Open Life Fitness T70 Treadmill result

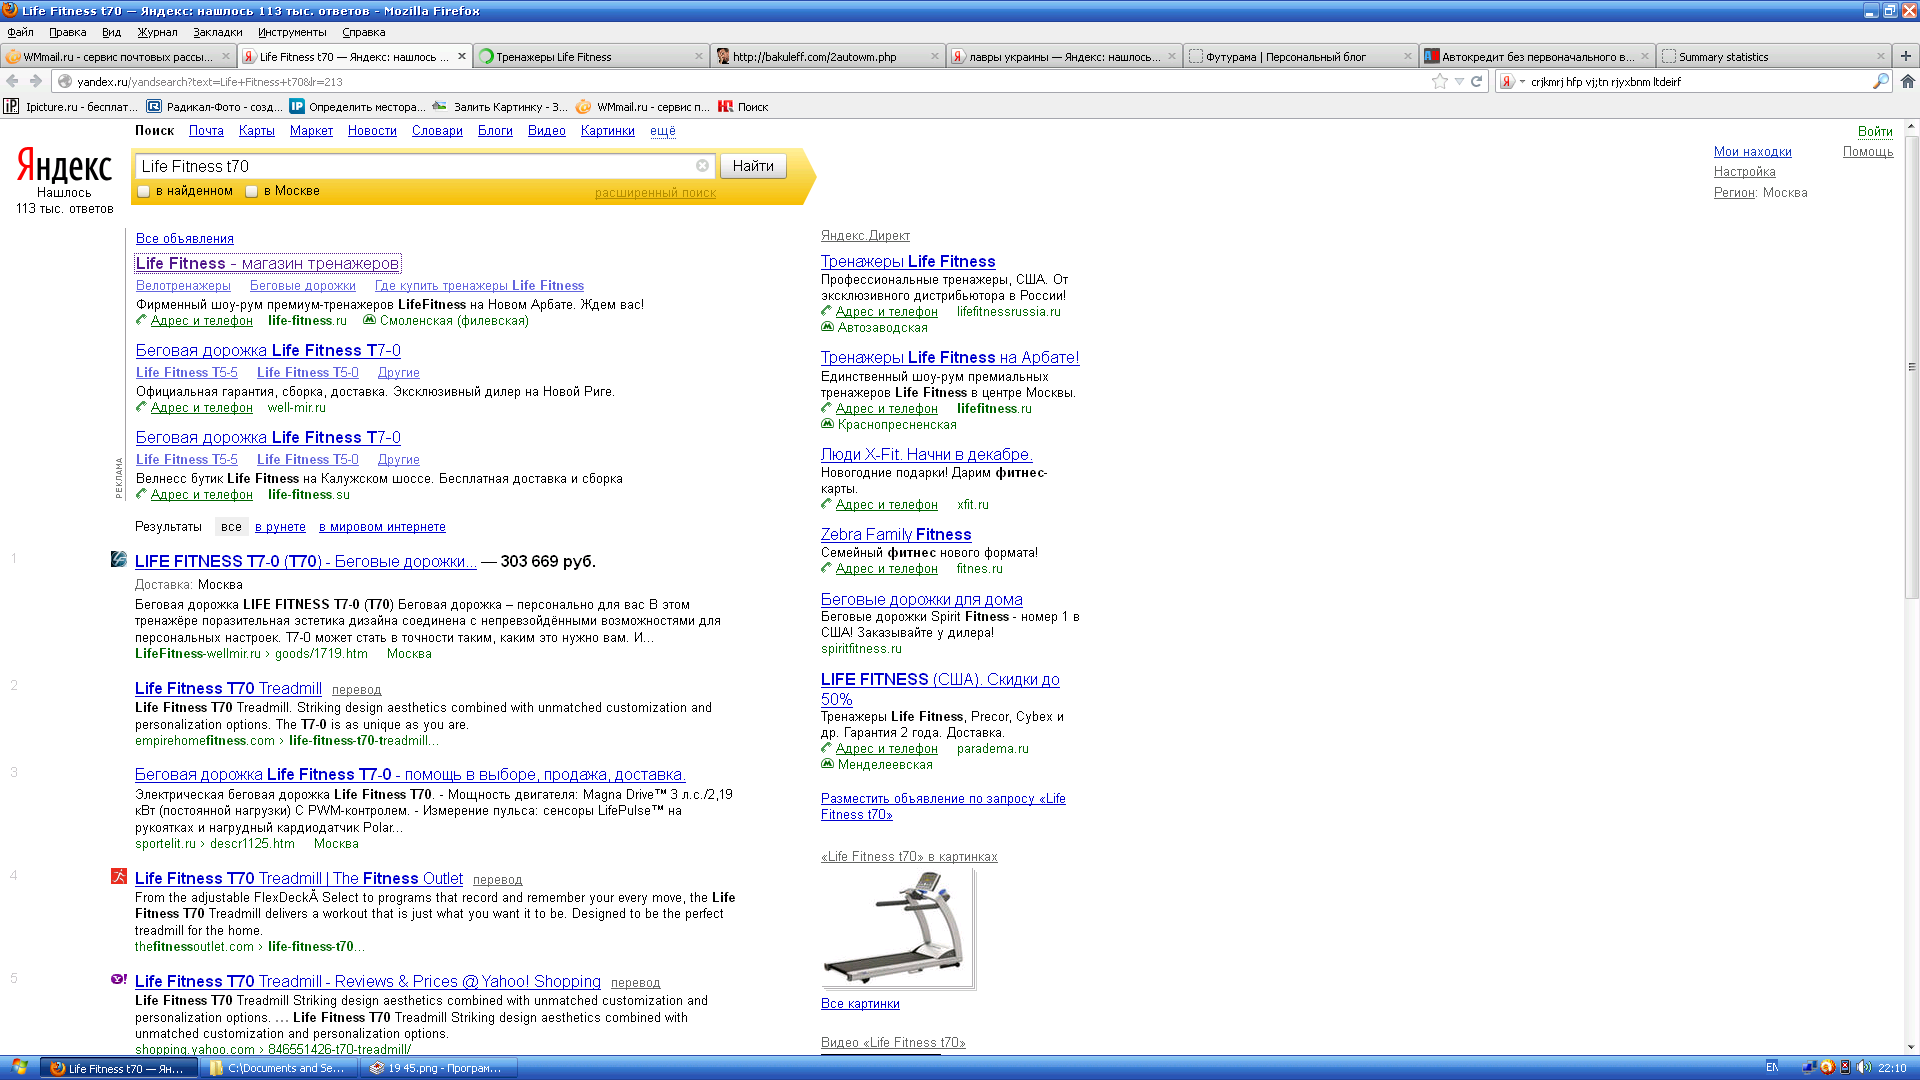(x=228, y=688)
